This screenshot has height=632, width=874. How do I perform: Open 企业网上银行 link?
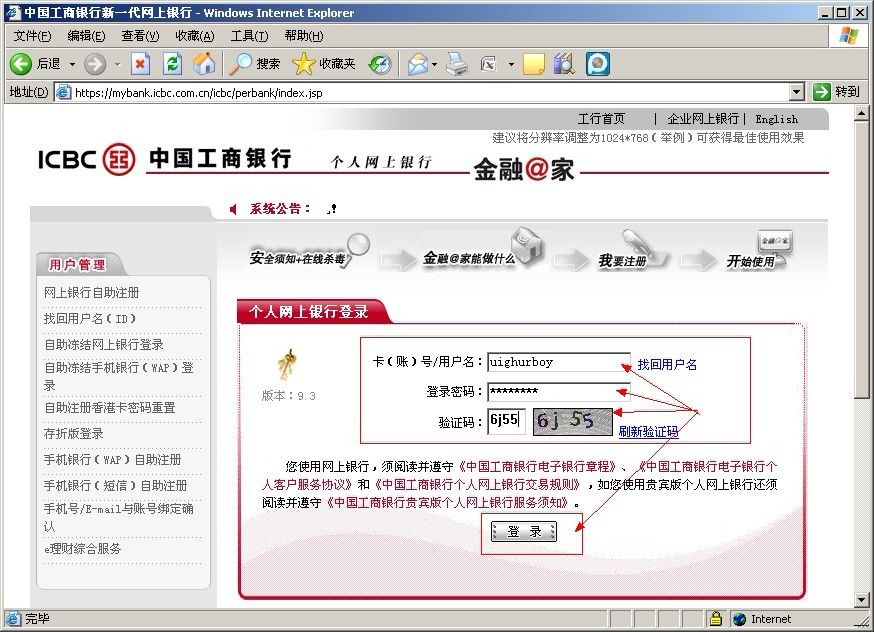703,119
